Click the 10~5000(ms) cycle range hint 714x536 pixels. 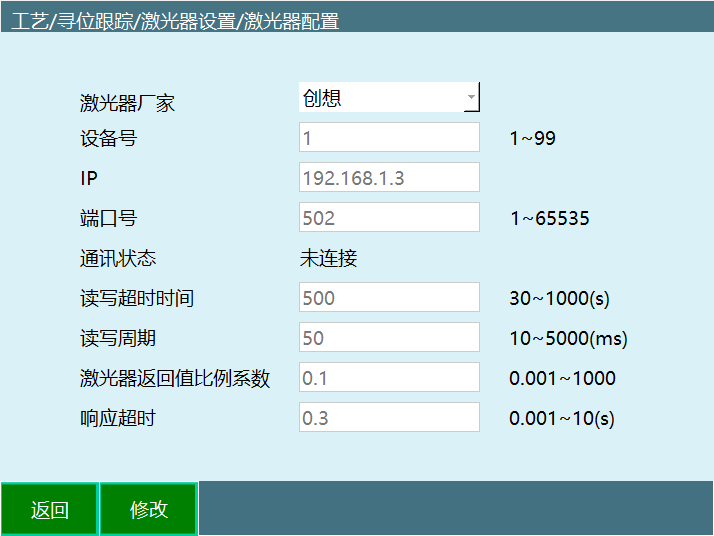coord(568,339)
